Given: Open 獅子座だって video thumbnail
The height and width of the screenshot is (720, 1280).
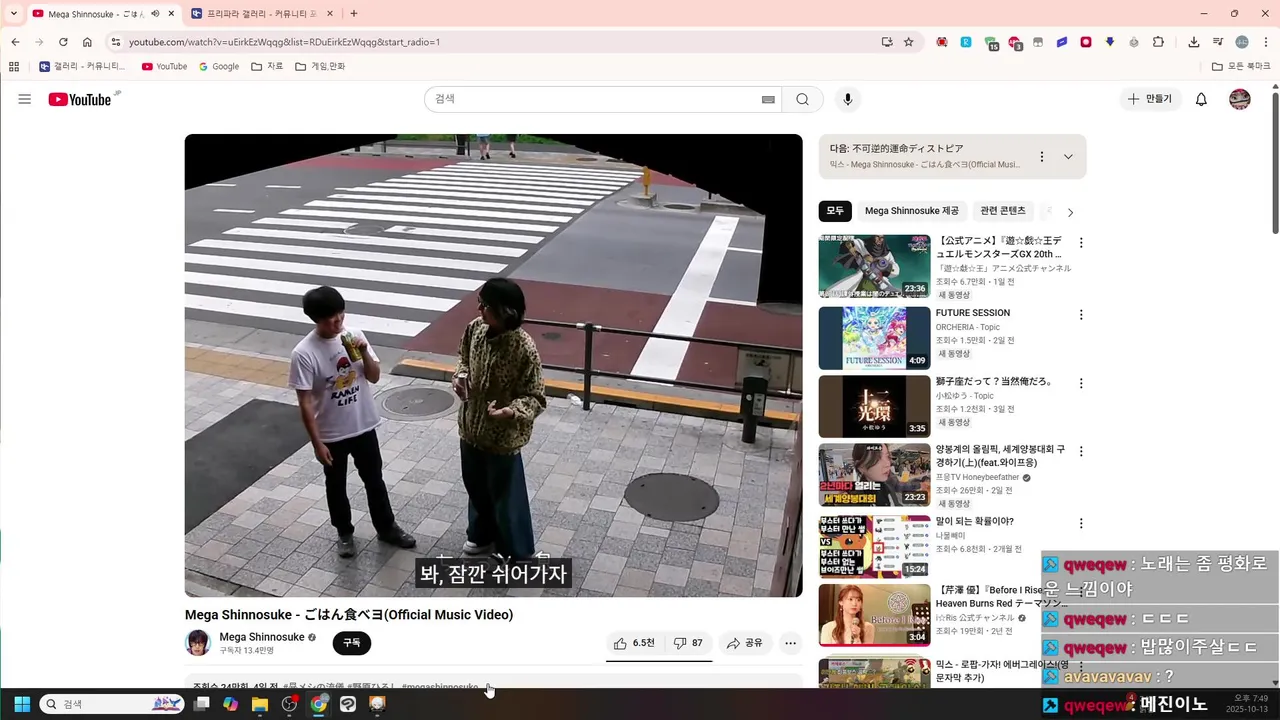Looking at the screenshot, I should (x=874, y=406).
